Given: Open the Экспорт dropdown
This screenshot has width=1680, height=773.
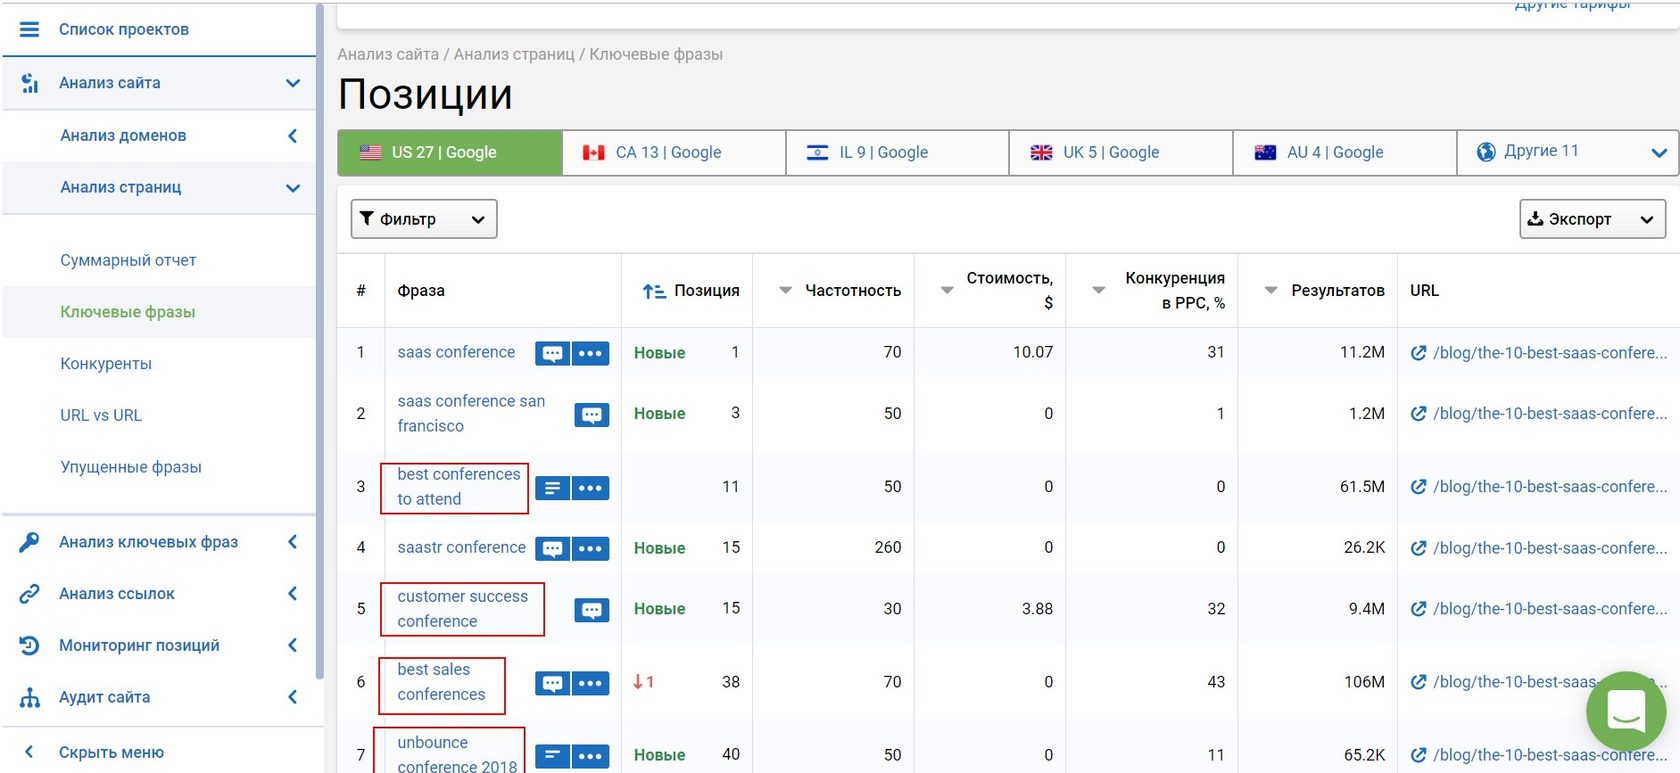Looking at the screenshot, I should [1592, 219].
